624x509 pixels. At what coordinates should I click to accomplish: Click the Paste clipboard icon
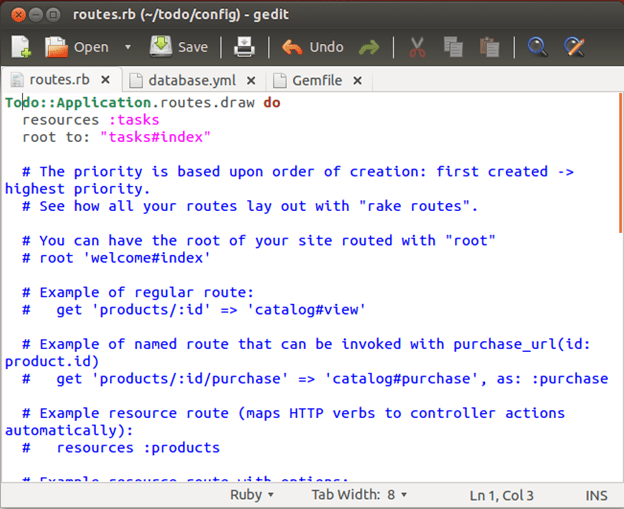click(488, 47)
